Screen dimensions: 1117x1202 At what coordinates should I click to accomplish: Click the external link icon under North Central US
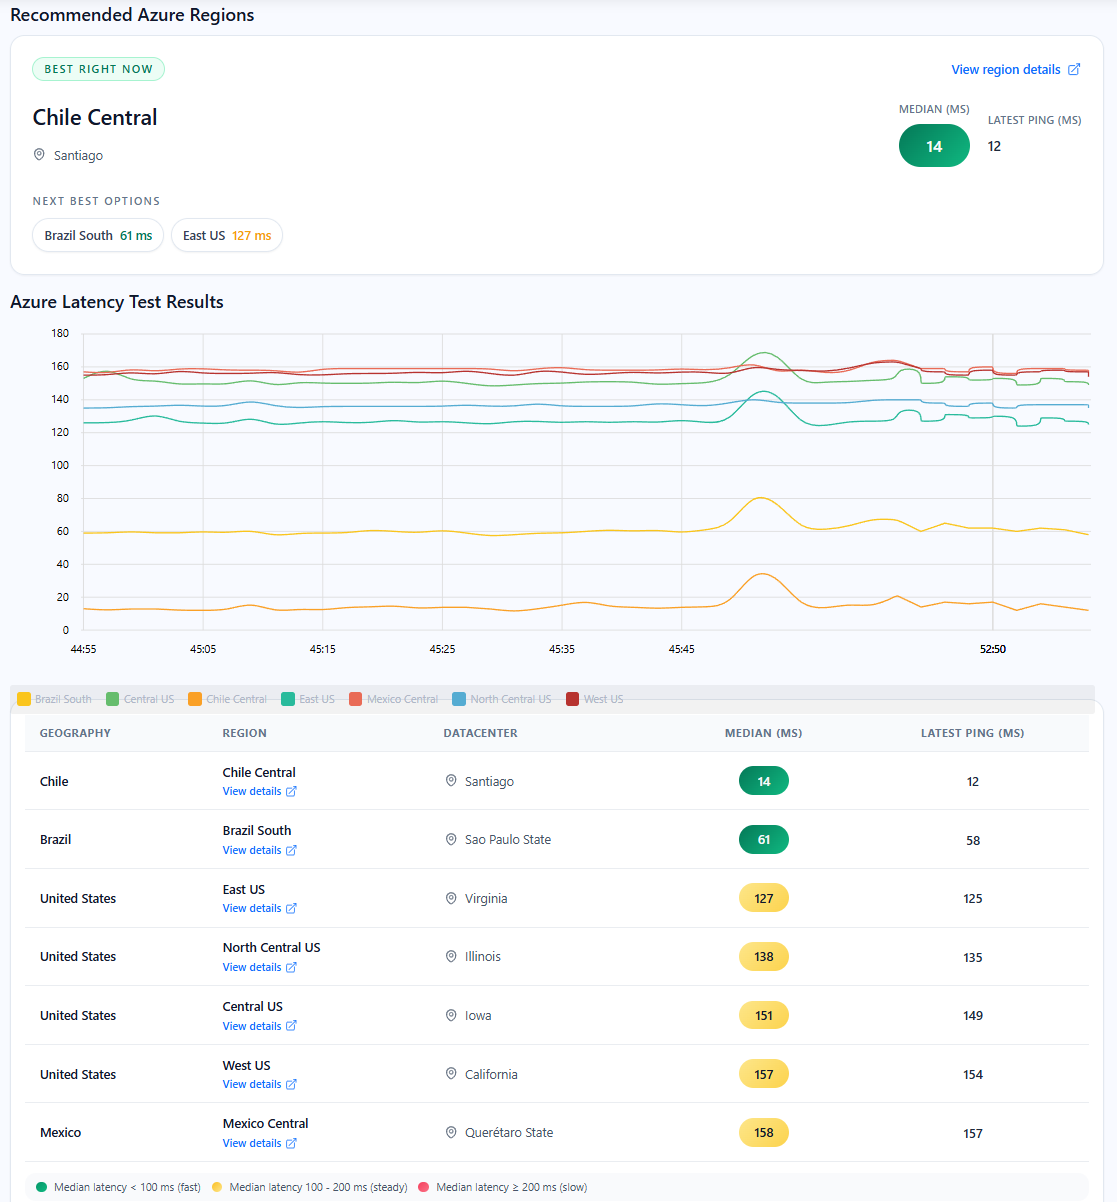(291, 967)
